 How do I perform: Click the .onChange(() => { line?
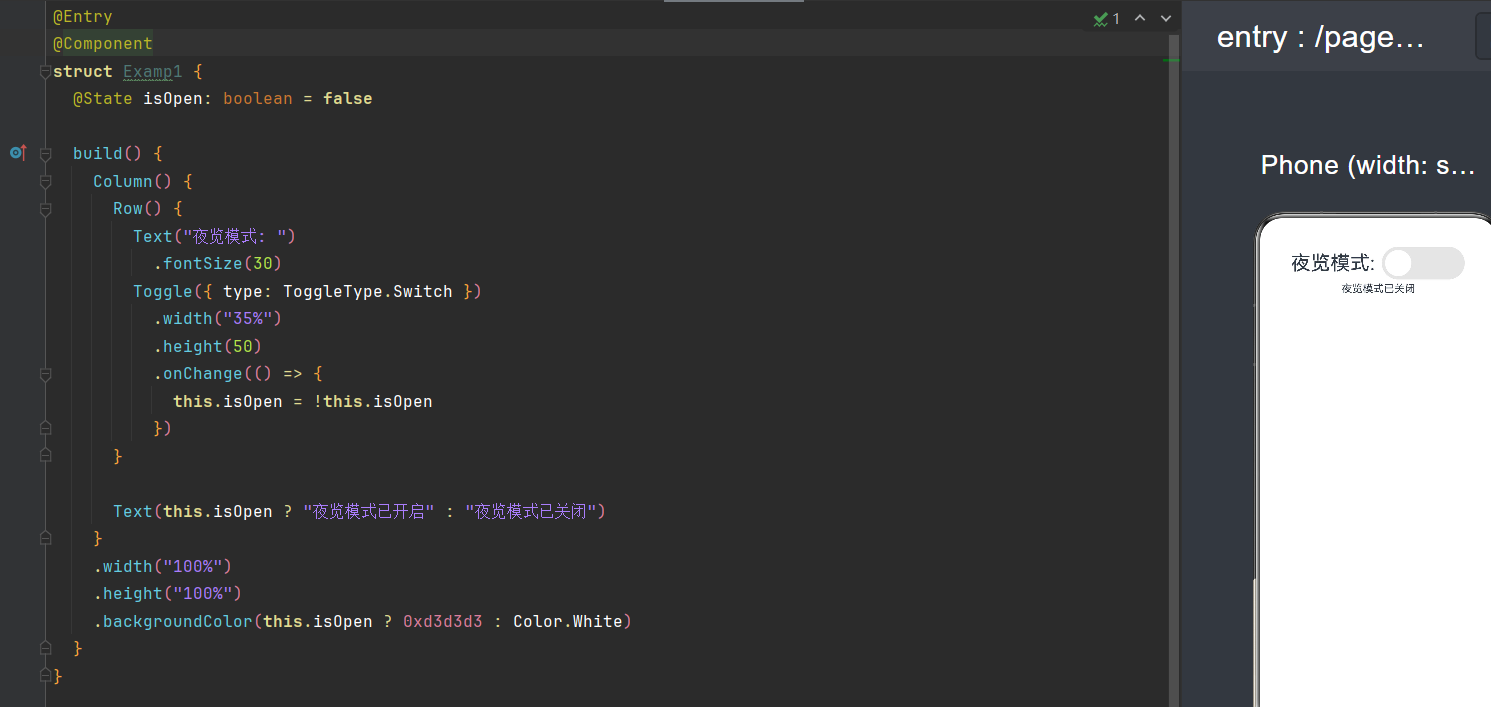pyautogui.click(x=237, y=374)
